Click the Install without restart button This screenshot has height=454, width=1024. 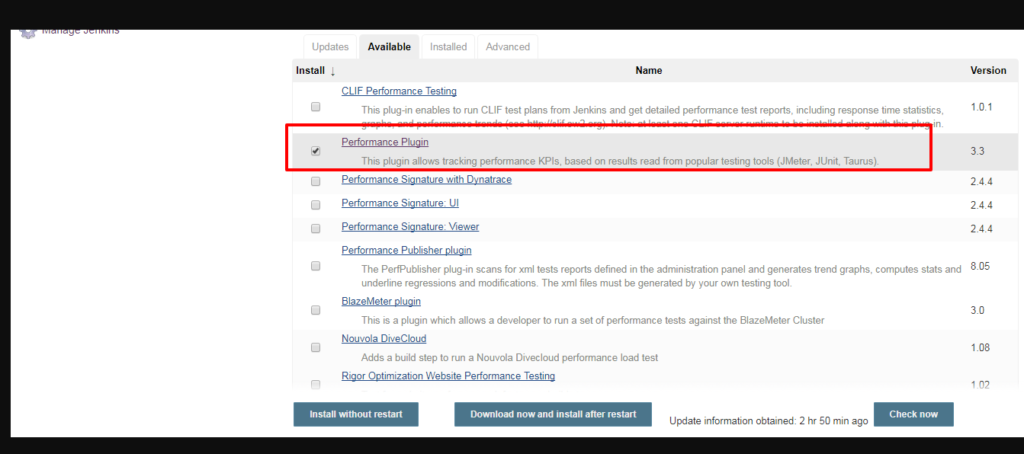point(356,414)
